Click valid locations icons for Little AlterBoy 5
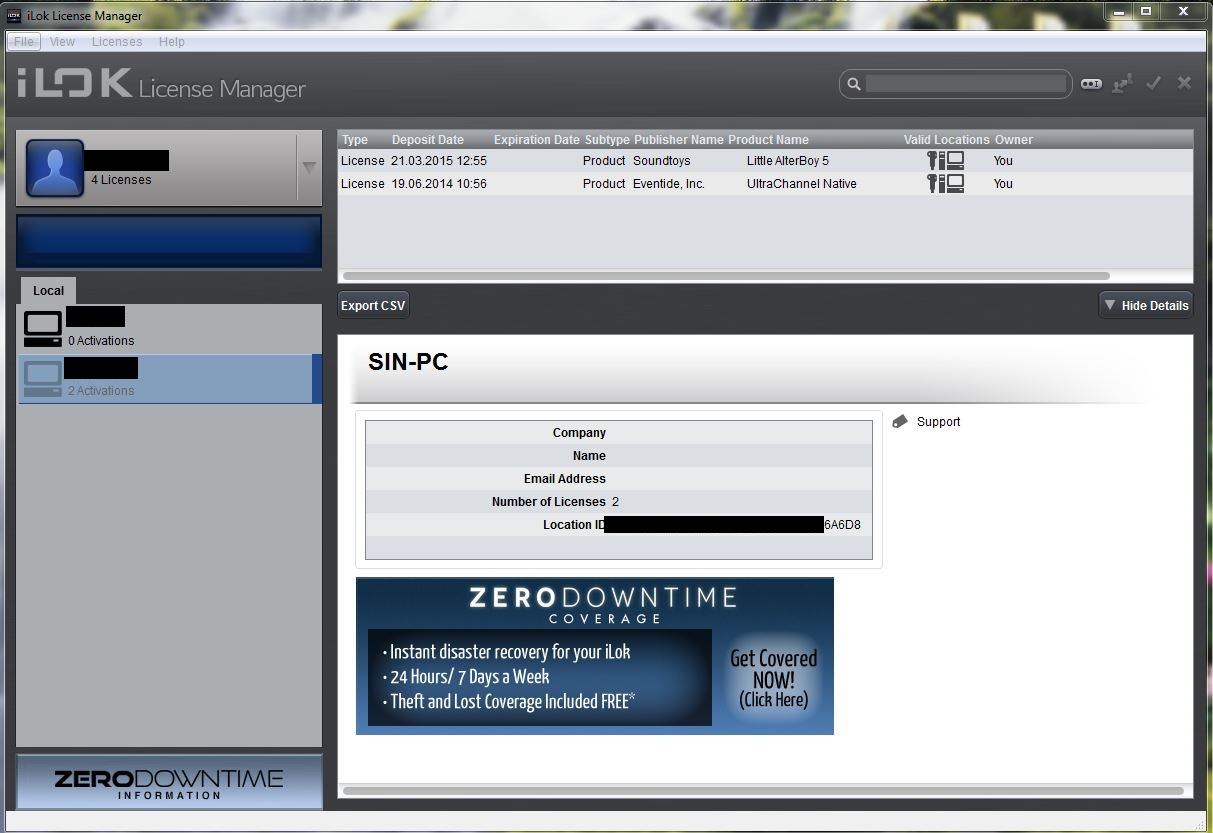 945,160
